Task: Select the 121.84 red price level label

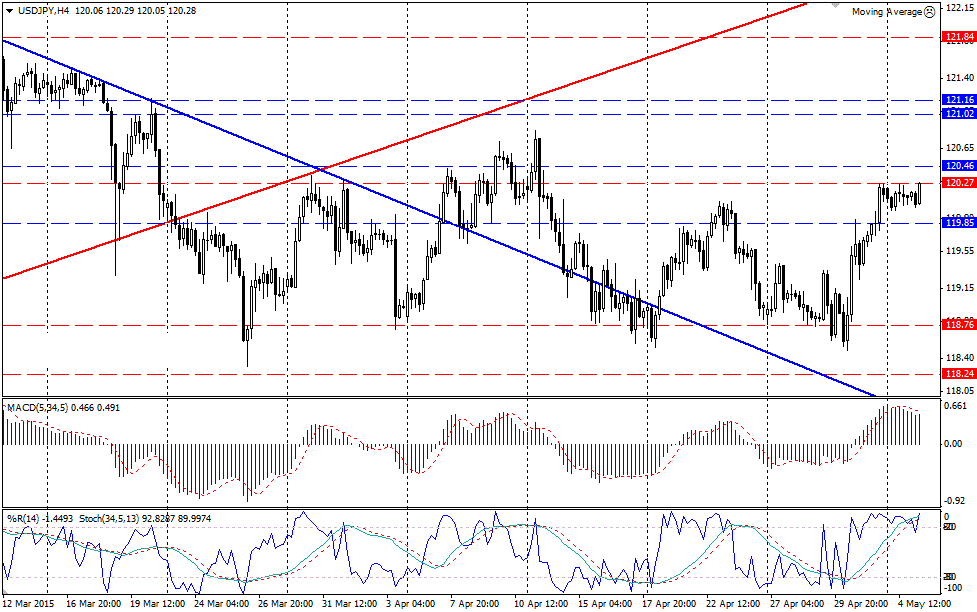Action: click(x=960, y=37)
